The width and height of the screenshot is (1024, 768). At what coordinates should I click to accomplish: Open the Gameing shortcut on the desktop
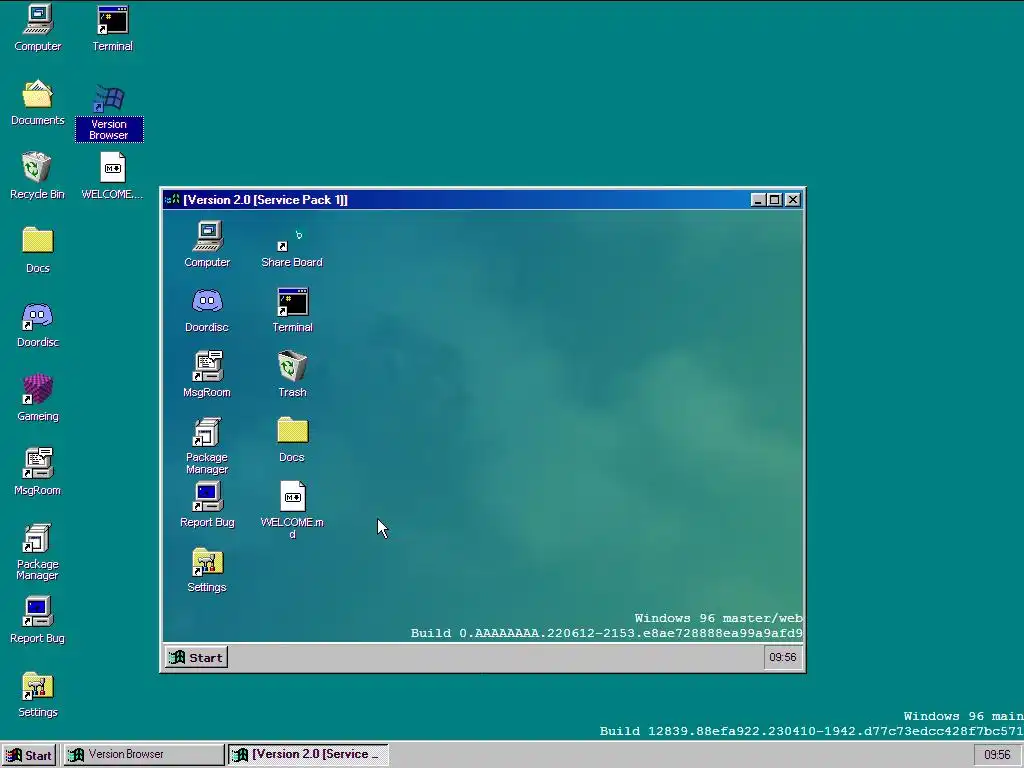(38, 397)
